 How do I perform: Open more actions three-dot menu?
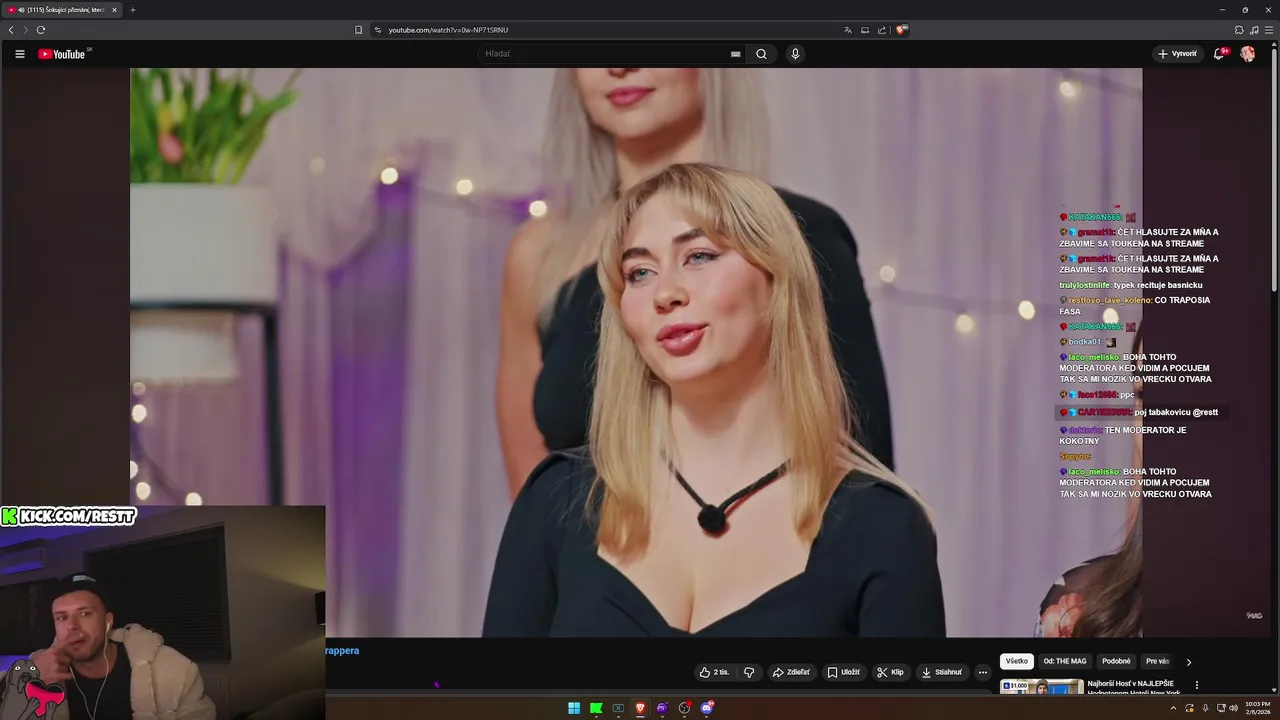point(983,672)
